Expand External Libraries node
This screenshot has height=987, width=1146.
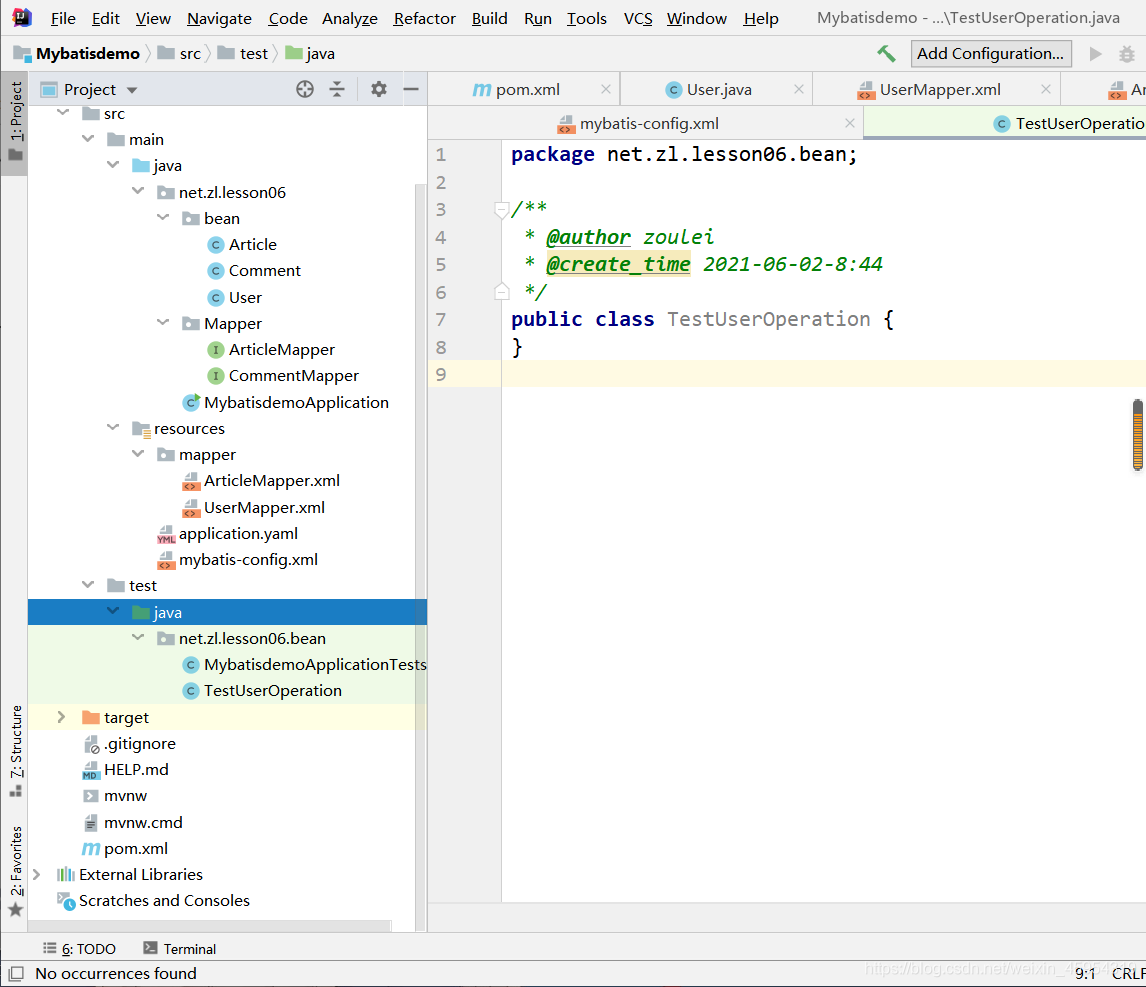(x=37, y=874)
